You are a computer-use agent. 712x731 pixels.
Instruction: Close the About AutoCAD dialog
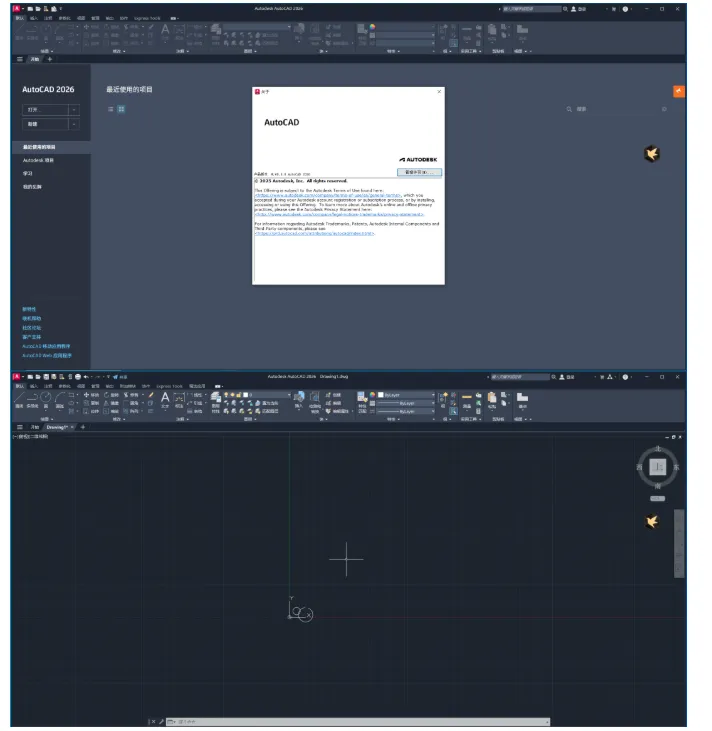pos(439,92)
